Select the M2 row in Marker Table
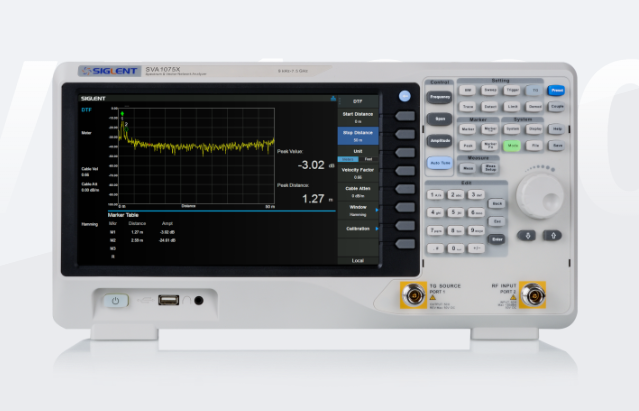This screenshot has width=639, height=411. point(142,240)
